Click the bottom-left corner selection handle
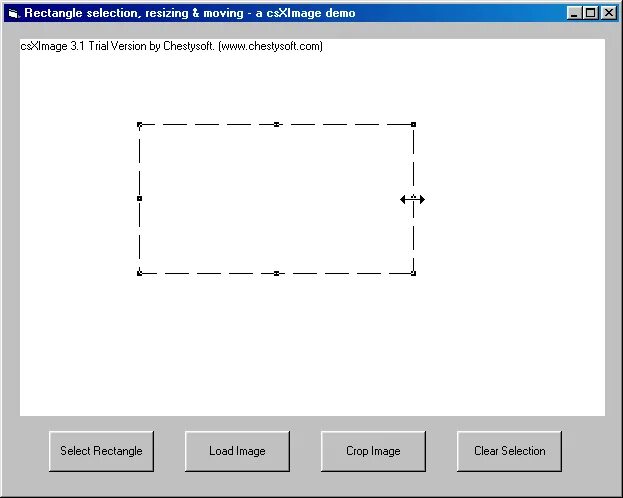The image size is (623, 498). [x=139, y=273]
